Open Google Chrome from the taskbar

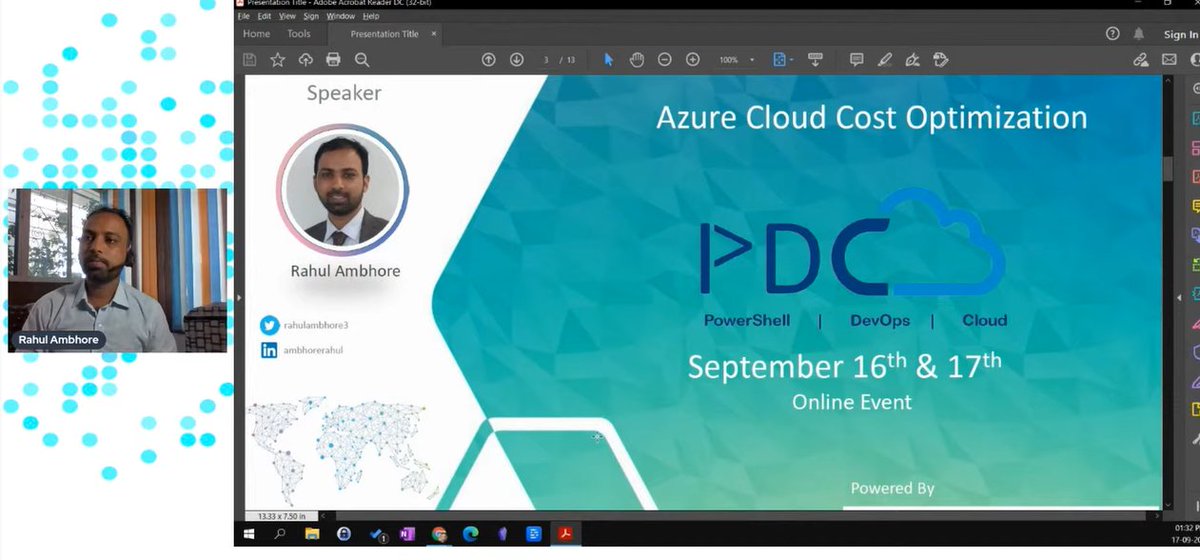tap(439, 534)
